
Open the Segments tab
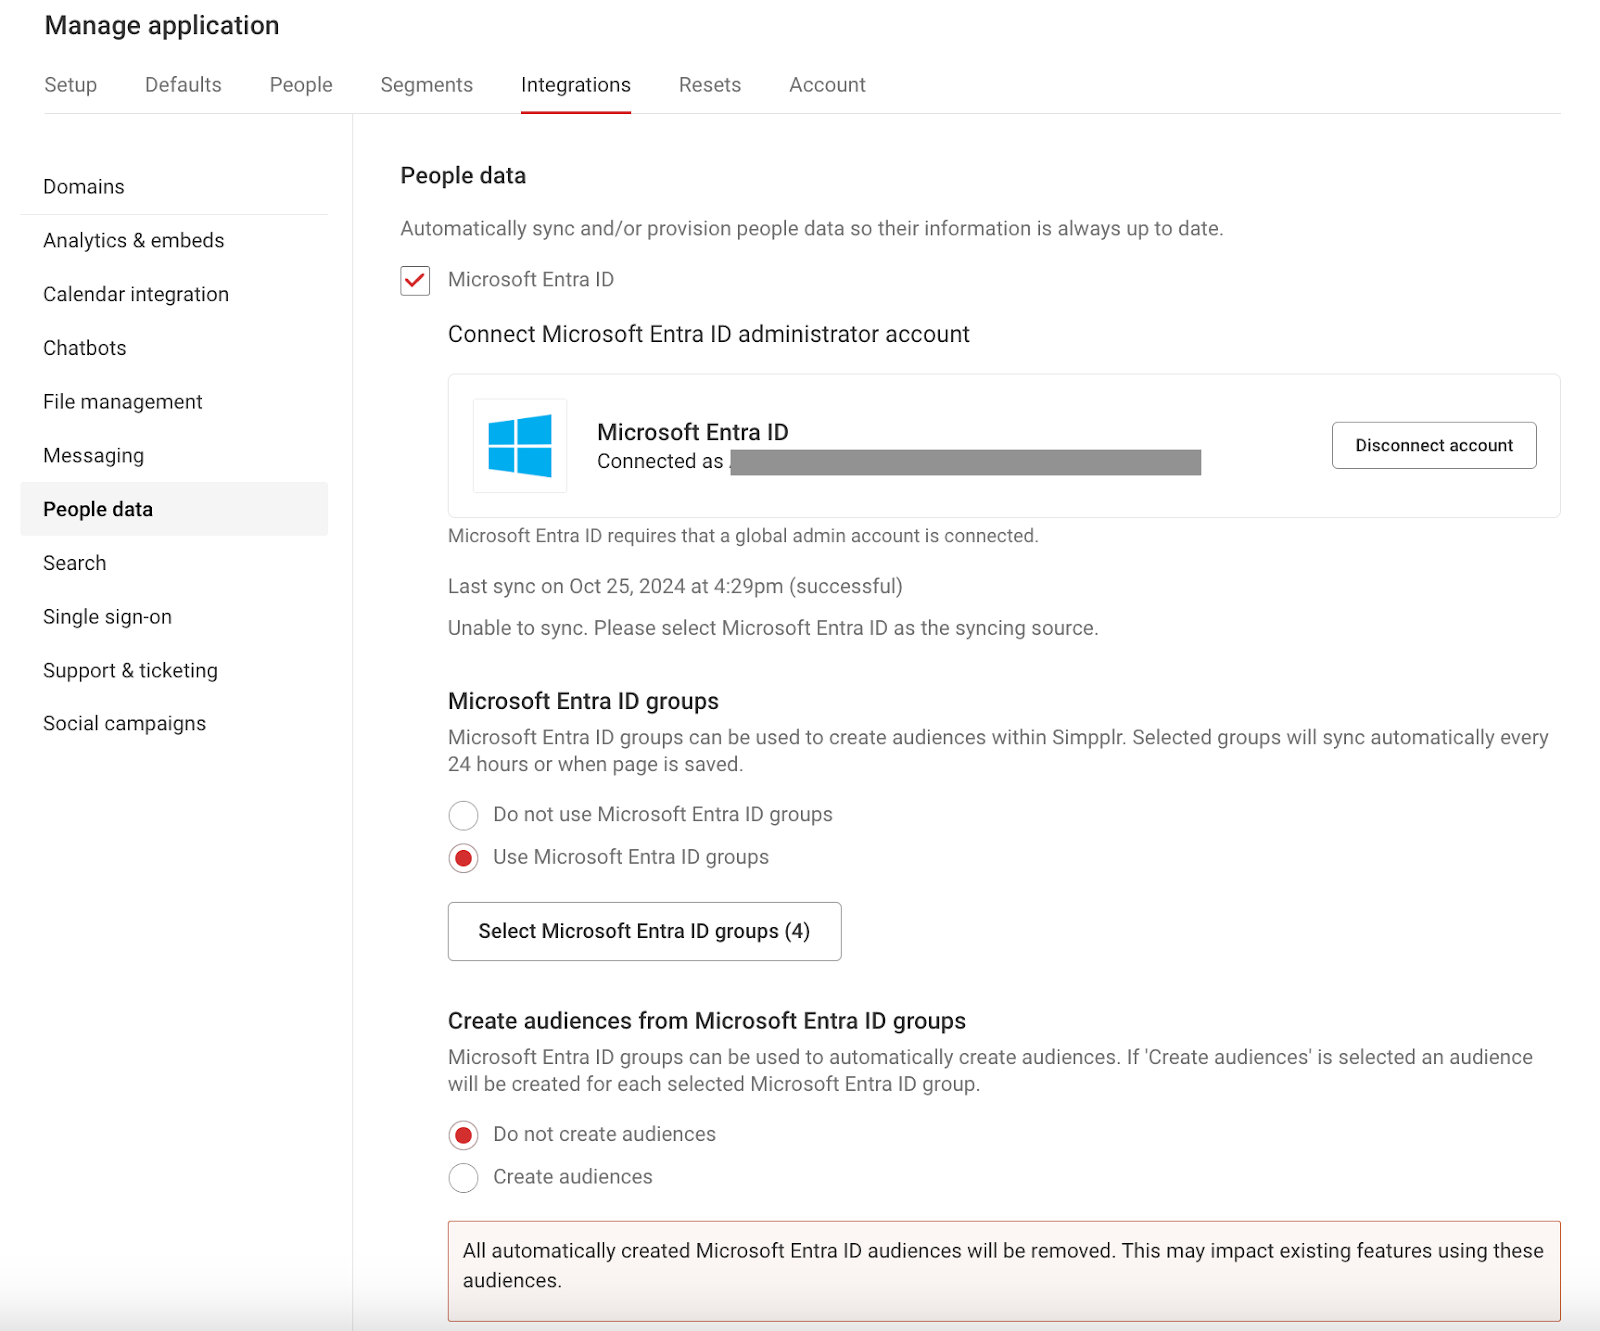click(x=427, y=85)
